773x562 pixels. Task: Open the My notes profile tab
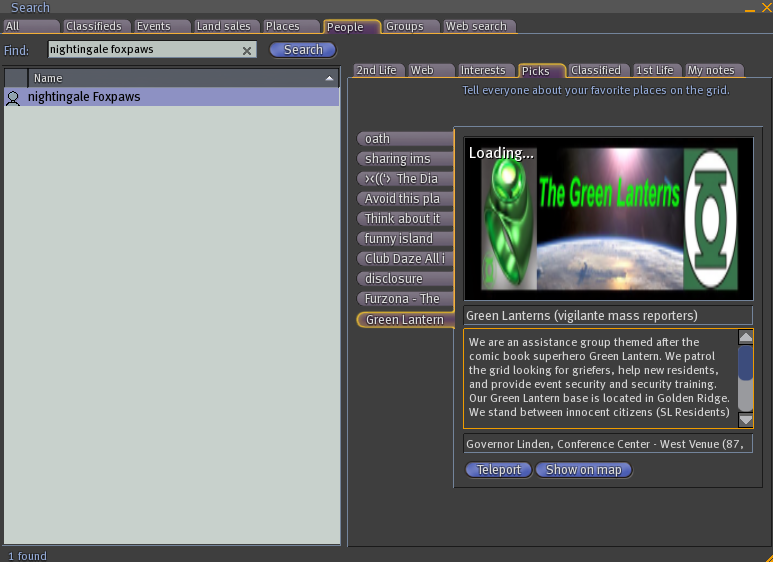[714, 70]
